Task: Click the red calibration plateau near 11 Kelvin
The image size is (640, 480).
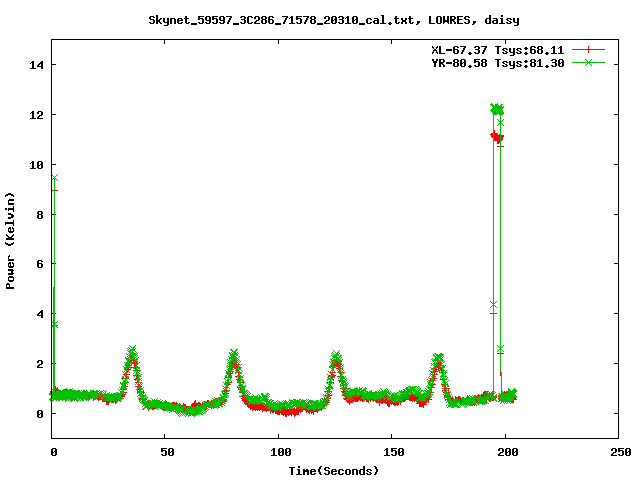Action: point(497,138)
